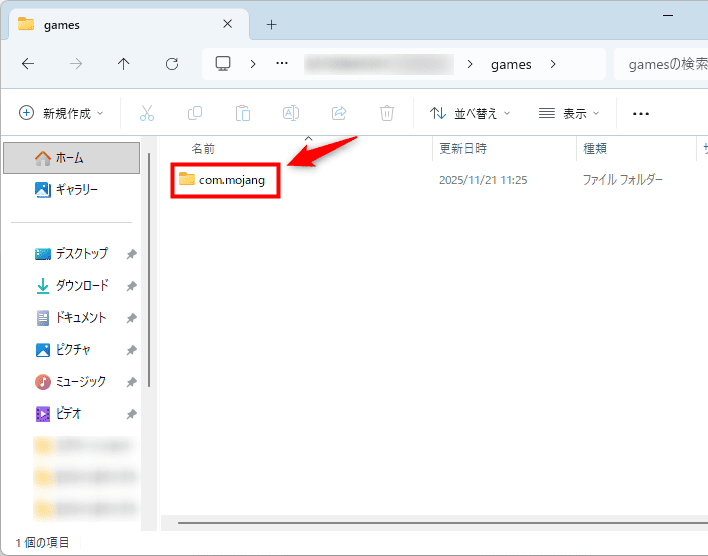Open ミュージック in the sidebar
The image size is (708, 556).
click(71, 382)
